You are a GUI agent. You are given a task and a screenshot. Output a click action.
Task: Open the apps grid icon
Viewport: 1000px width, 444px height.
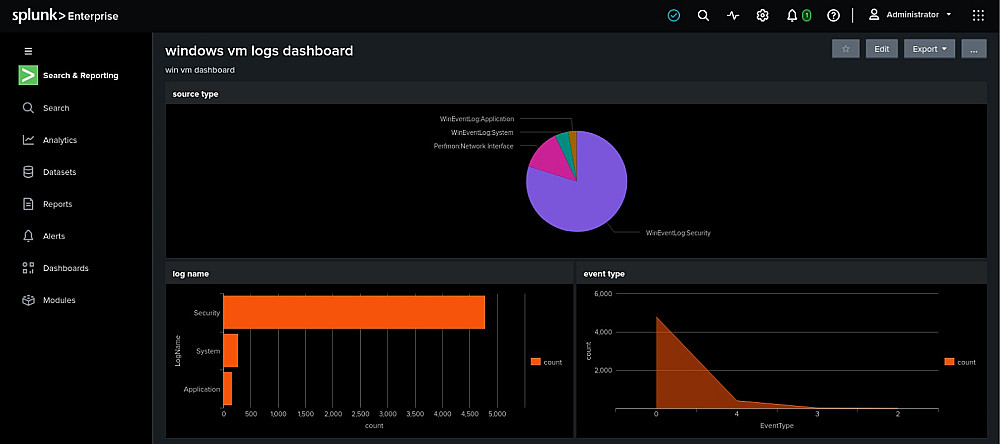coord(978,16)
